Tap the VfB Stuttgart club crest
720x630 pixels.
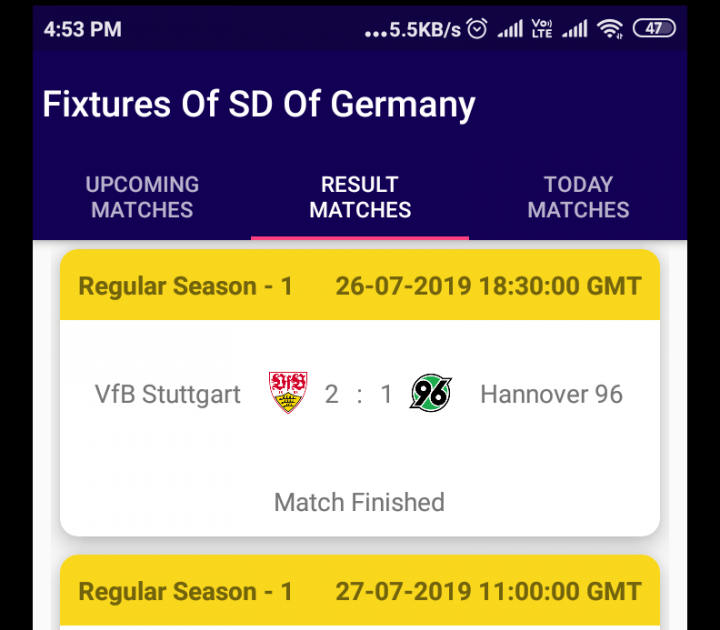click(288, 393)
